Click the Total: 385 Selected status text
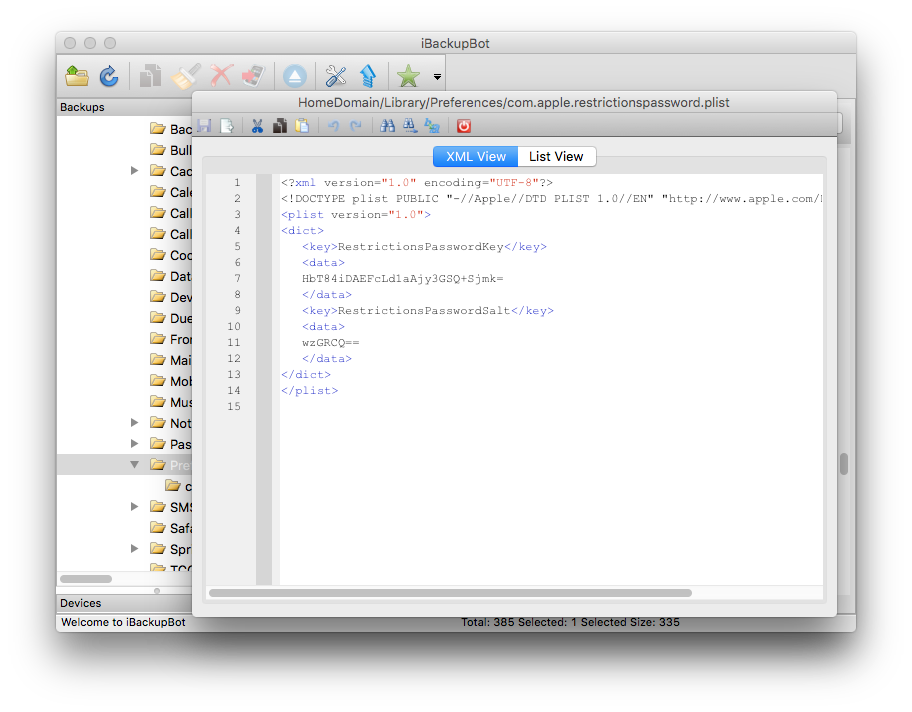 pos(570,622)
